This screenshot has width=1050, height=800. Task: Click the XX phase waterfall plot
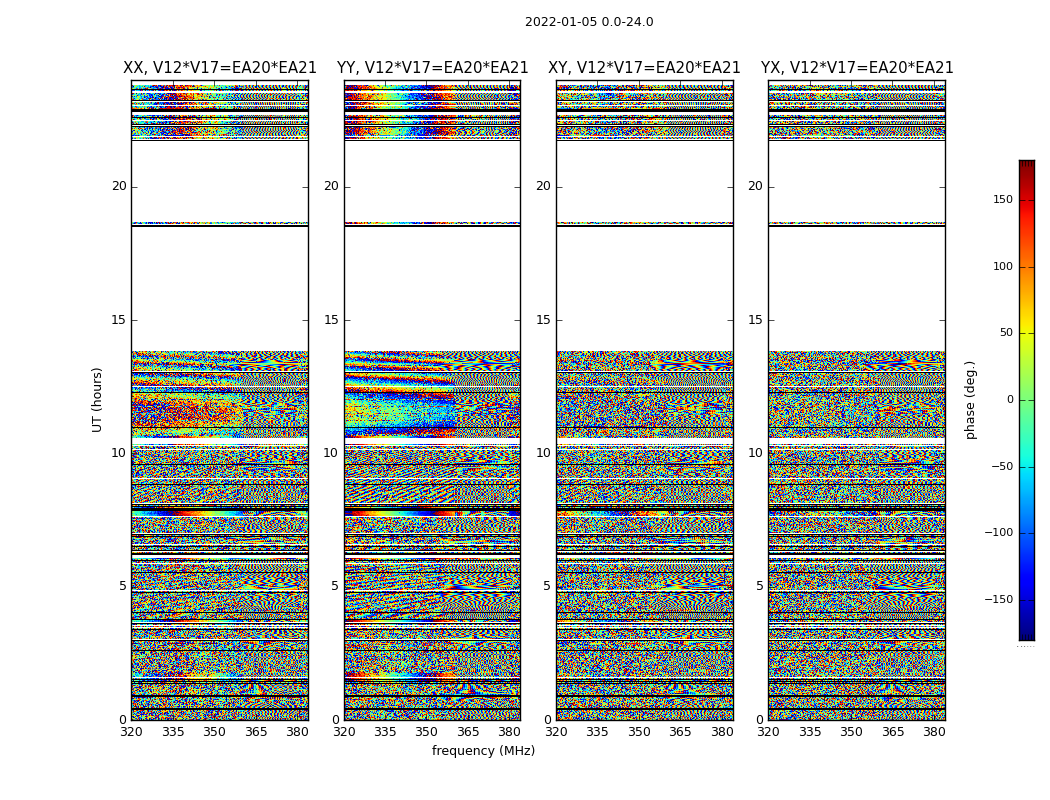click(220, 400)
